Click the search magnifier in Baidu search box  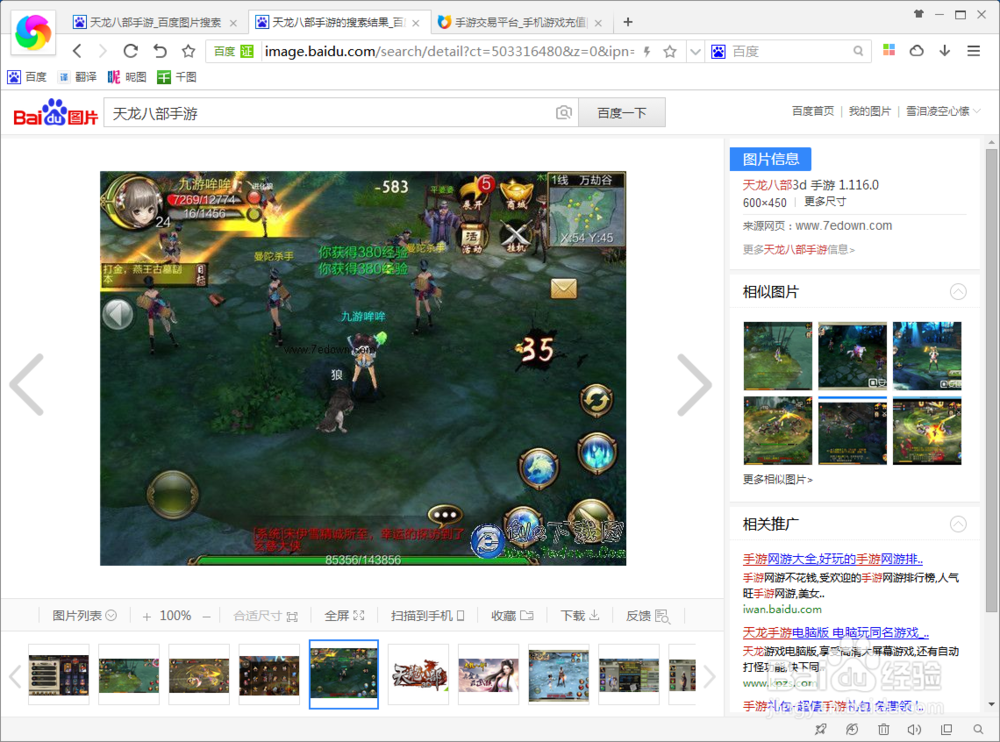click(x=858, y=51)
